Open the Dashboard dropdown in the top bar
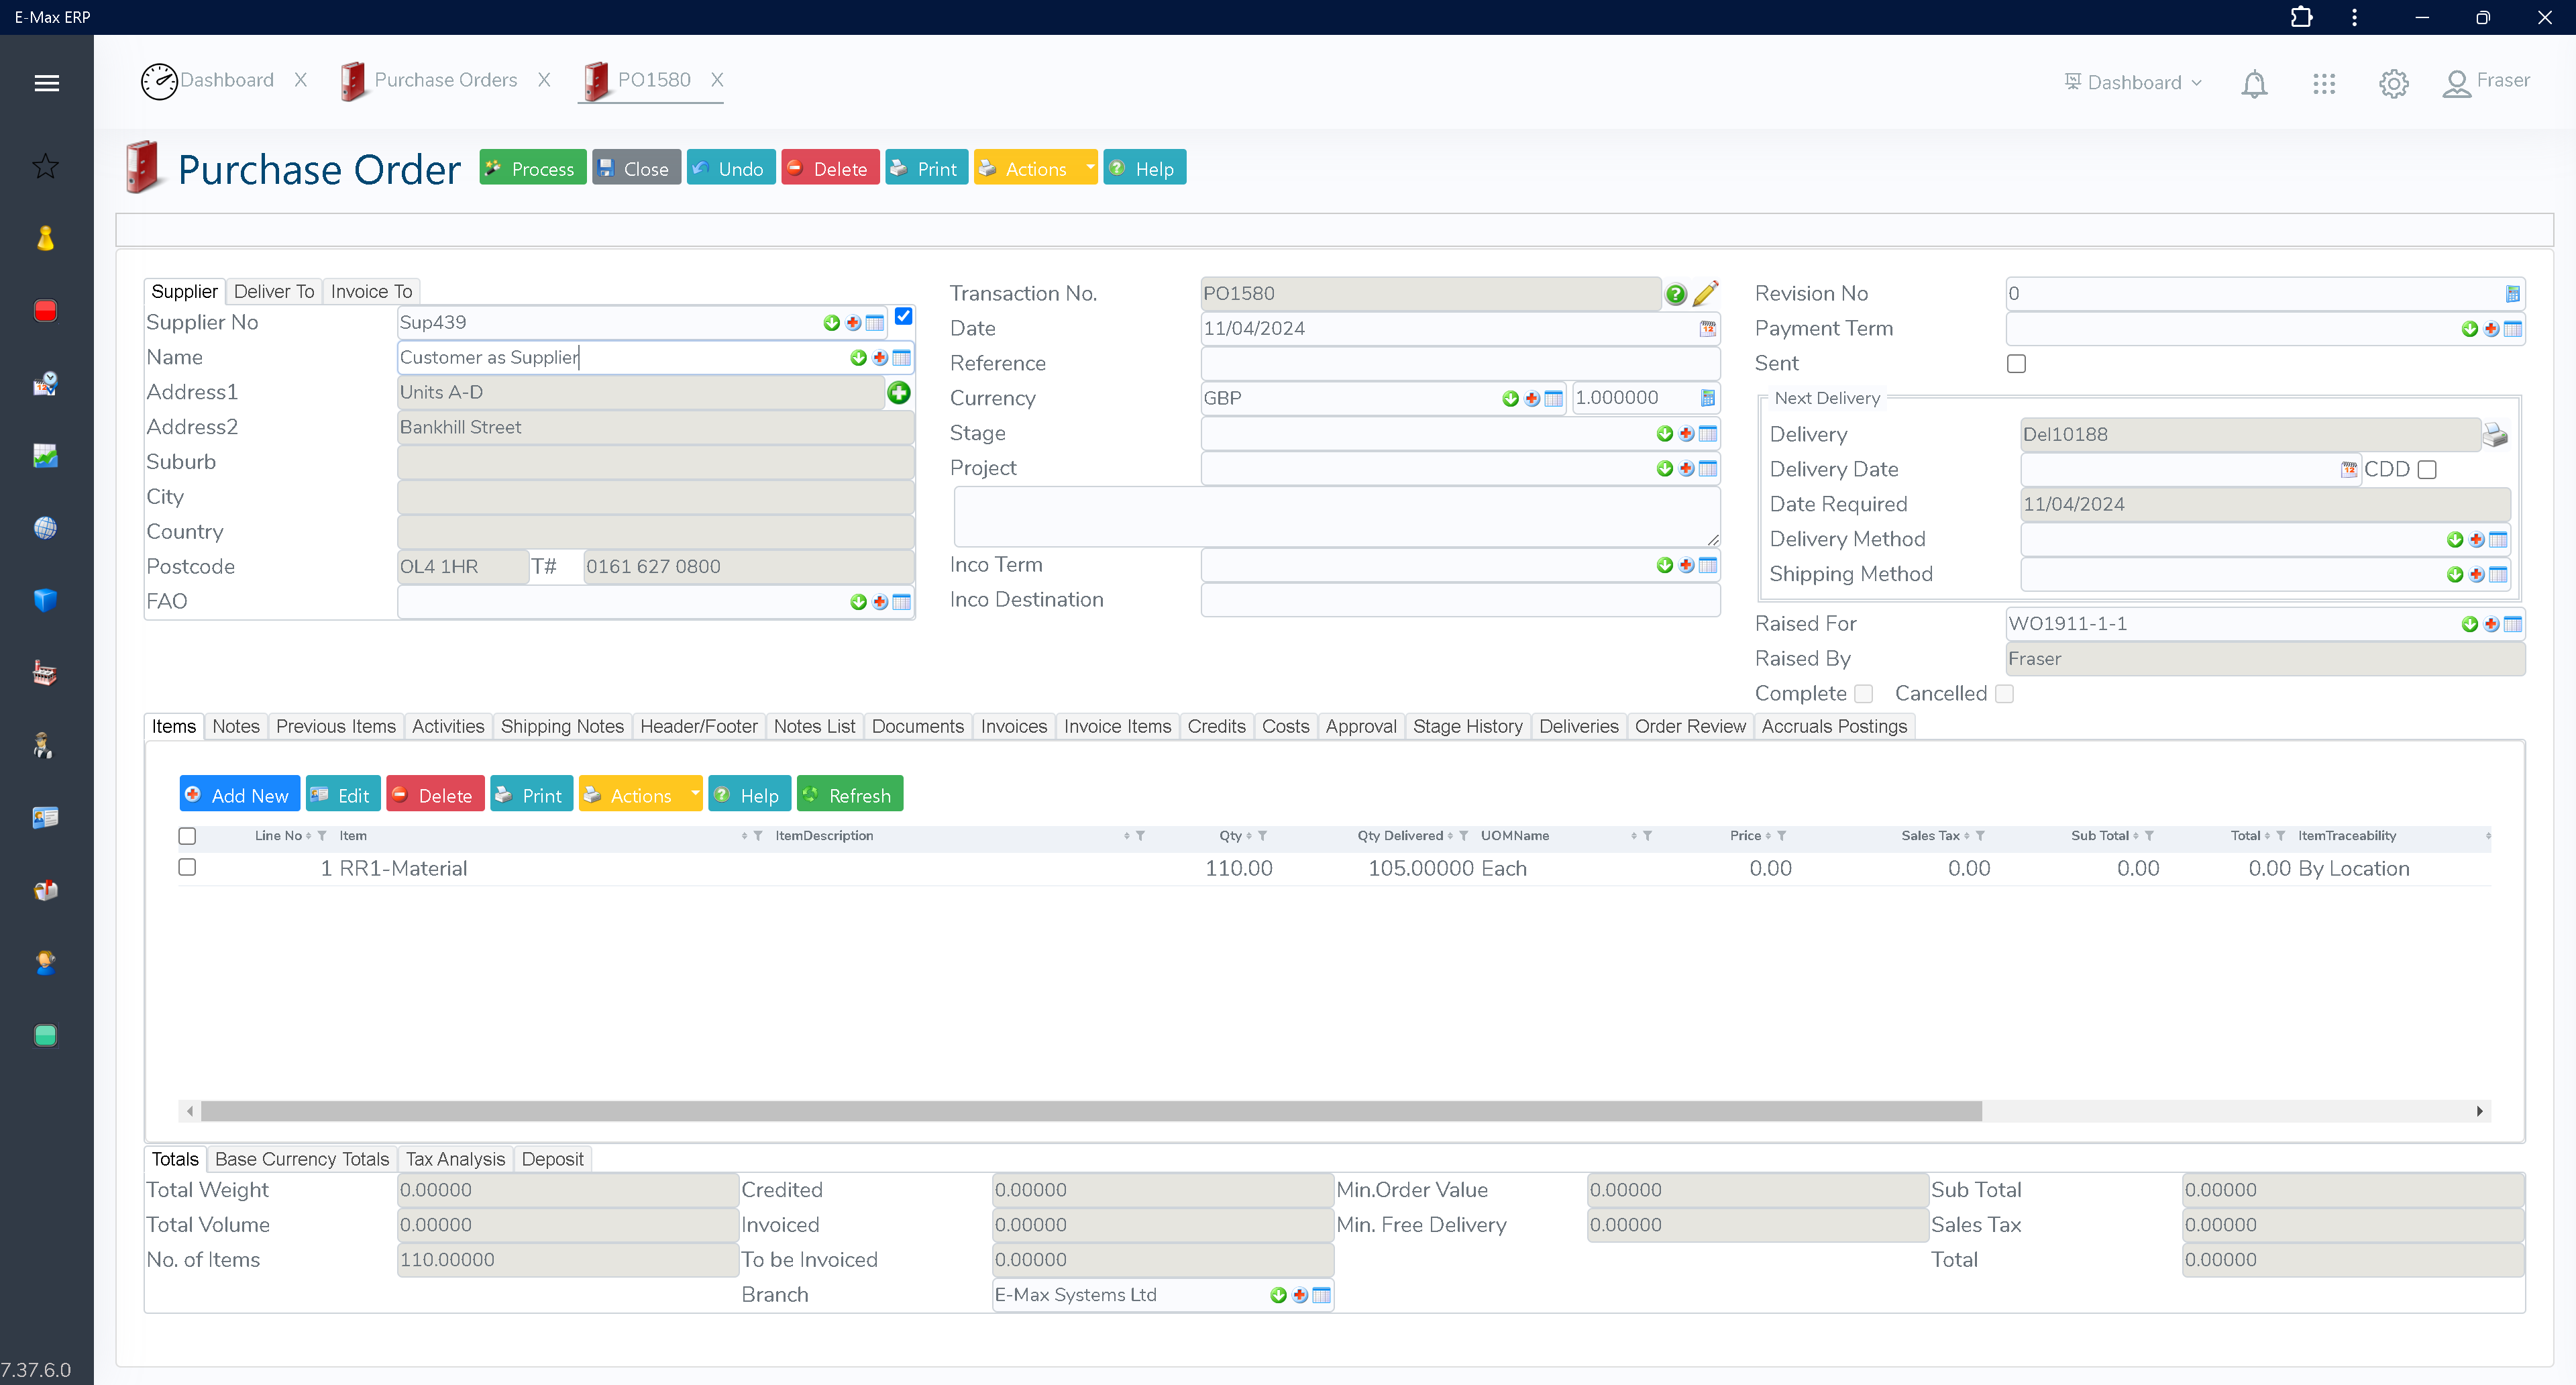2576x1385 pixels. [2131, 82]
